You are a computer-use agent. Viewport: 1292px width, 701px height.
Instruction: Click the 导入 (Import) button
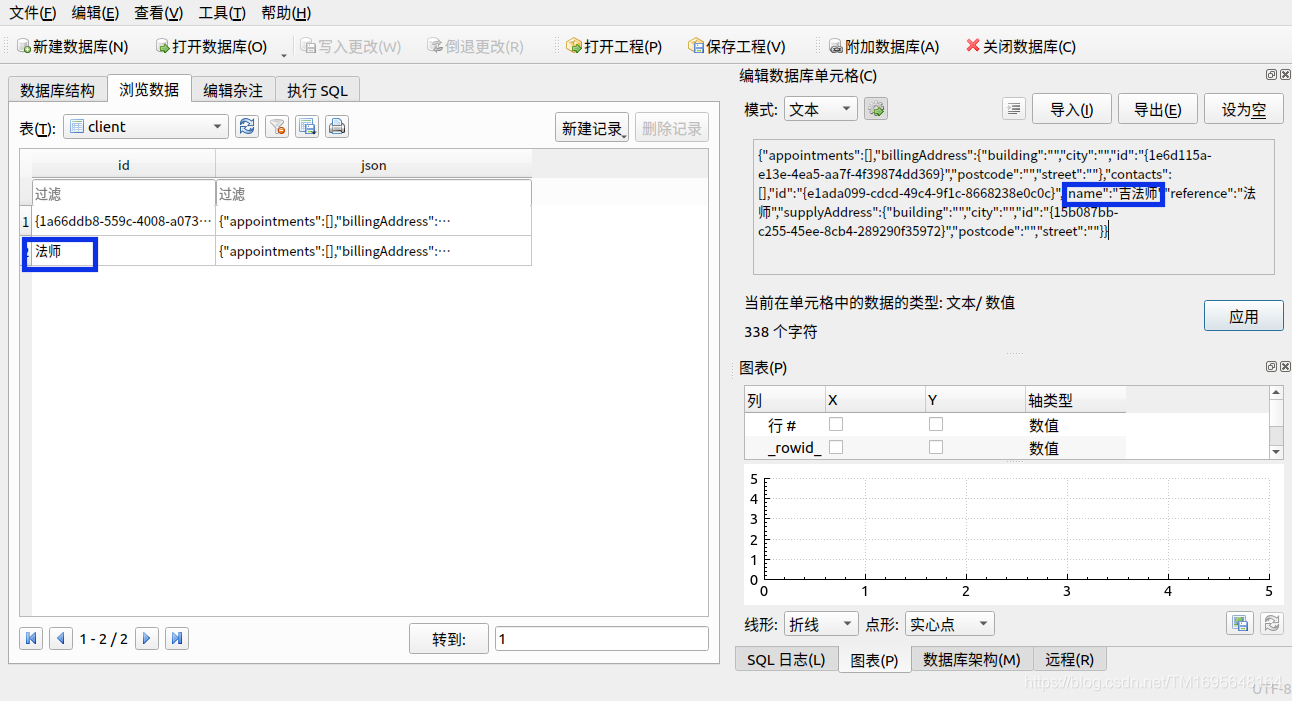[x=1071, y=110]
